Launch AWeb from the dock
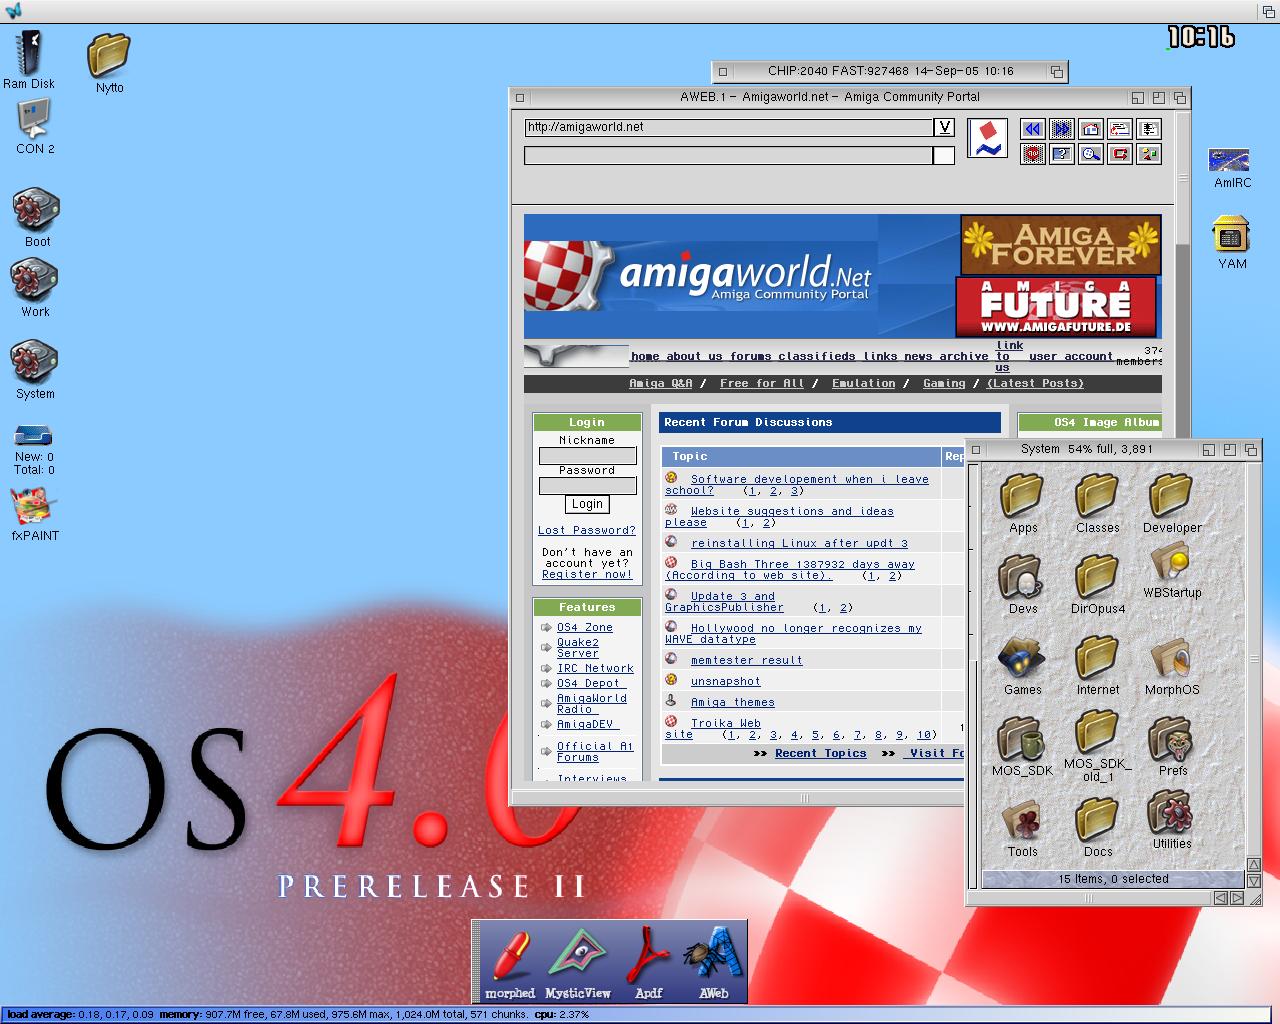This screenshot has height=1024, width=1280. tap(713, 964)
